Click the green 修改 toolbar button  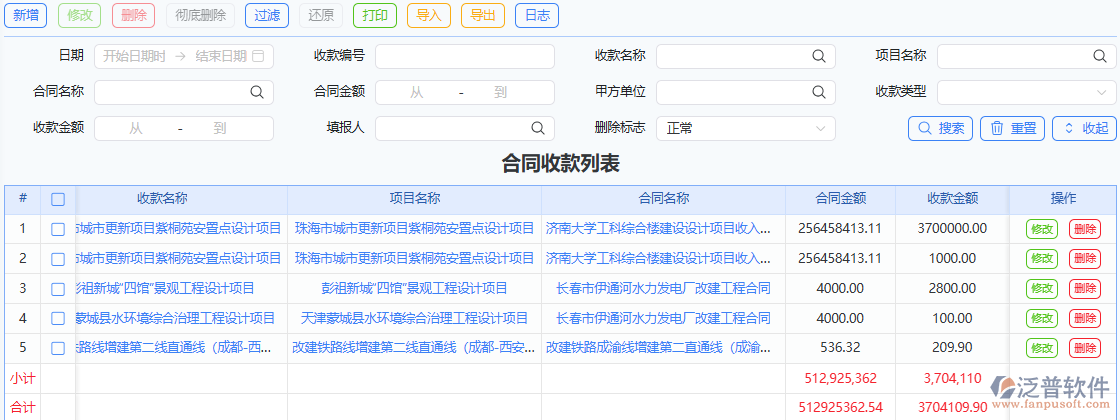pyautogui.click(x=80, y=16)
